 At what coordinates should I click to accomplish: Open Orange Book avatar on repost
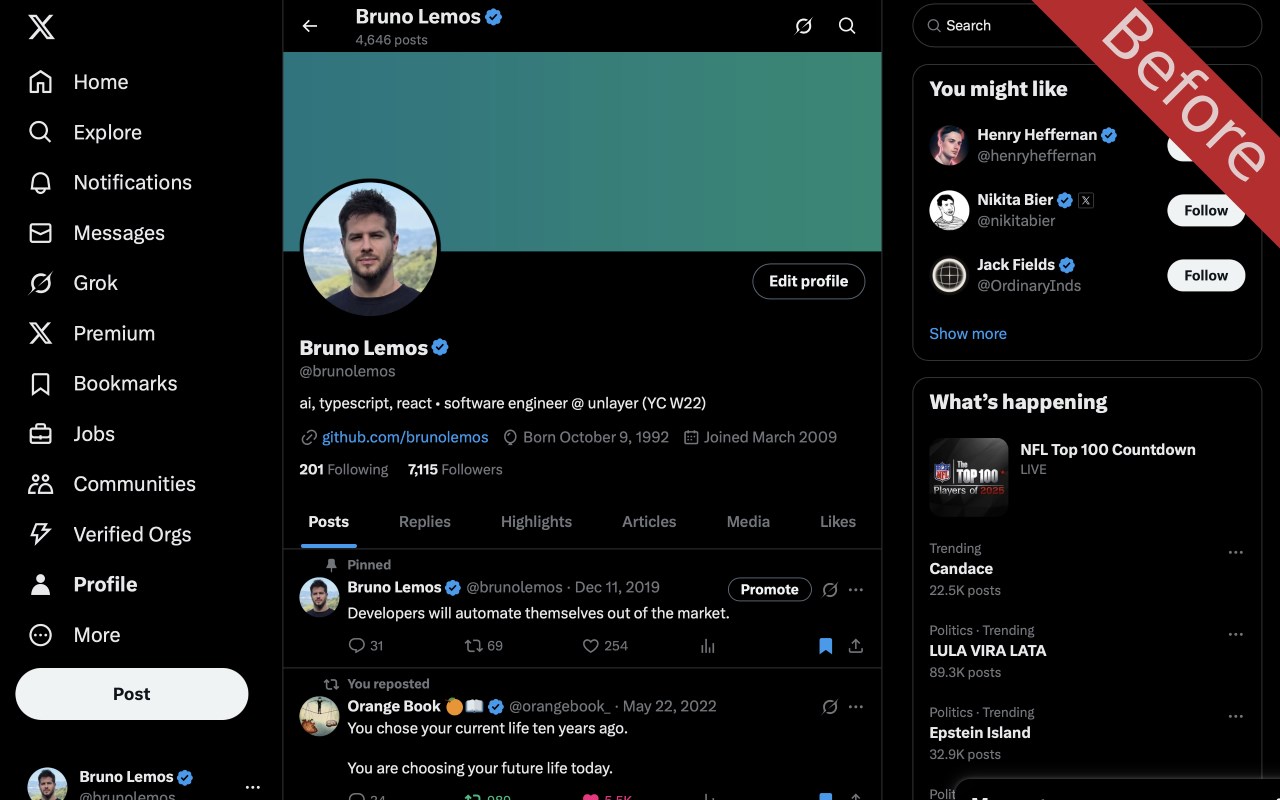tap(320, 716)
